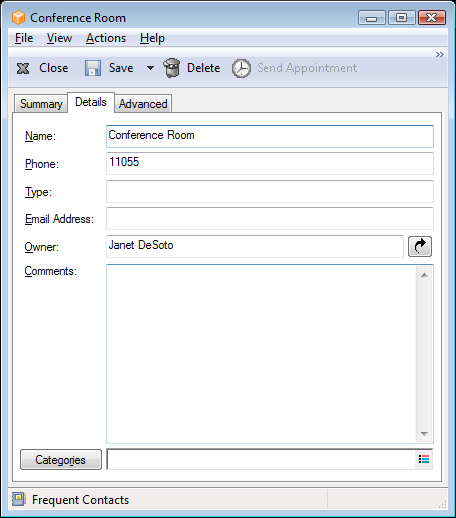Image resolution: width=456 pixels, height=518 pixels.
Task: Open the File menu
Action: click(x=24, y=38)
